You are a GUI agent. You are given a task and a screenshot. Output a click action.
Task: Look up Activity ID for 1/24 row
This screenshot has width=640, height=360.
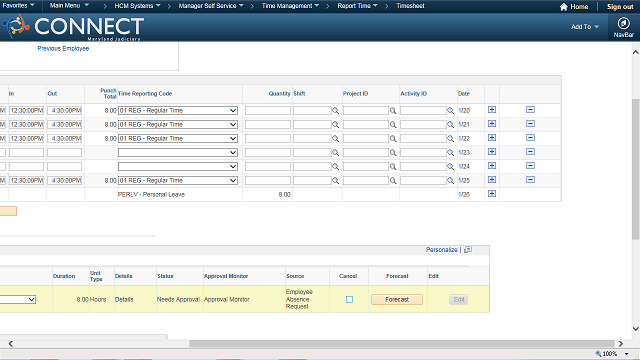click(x=451, y=167)
